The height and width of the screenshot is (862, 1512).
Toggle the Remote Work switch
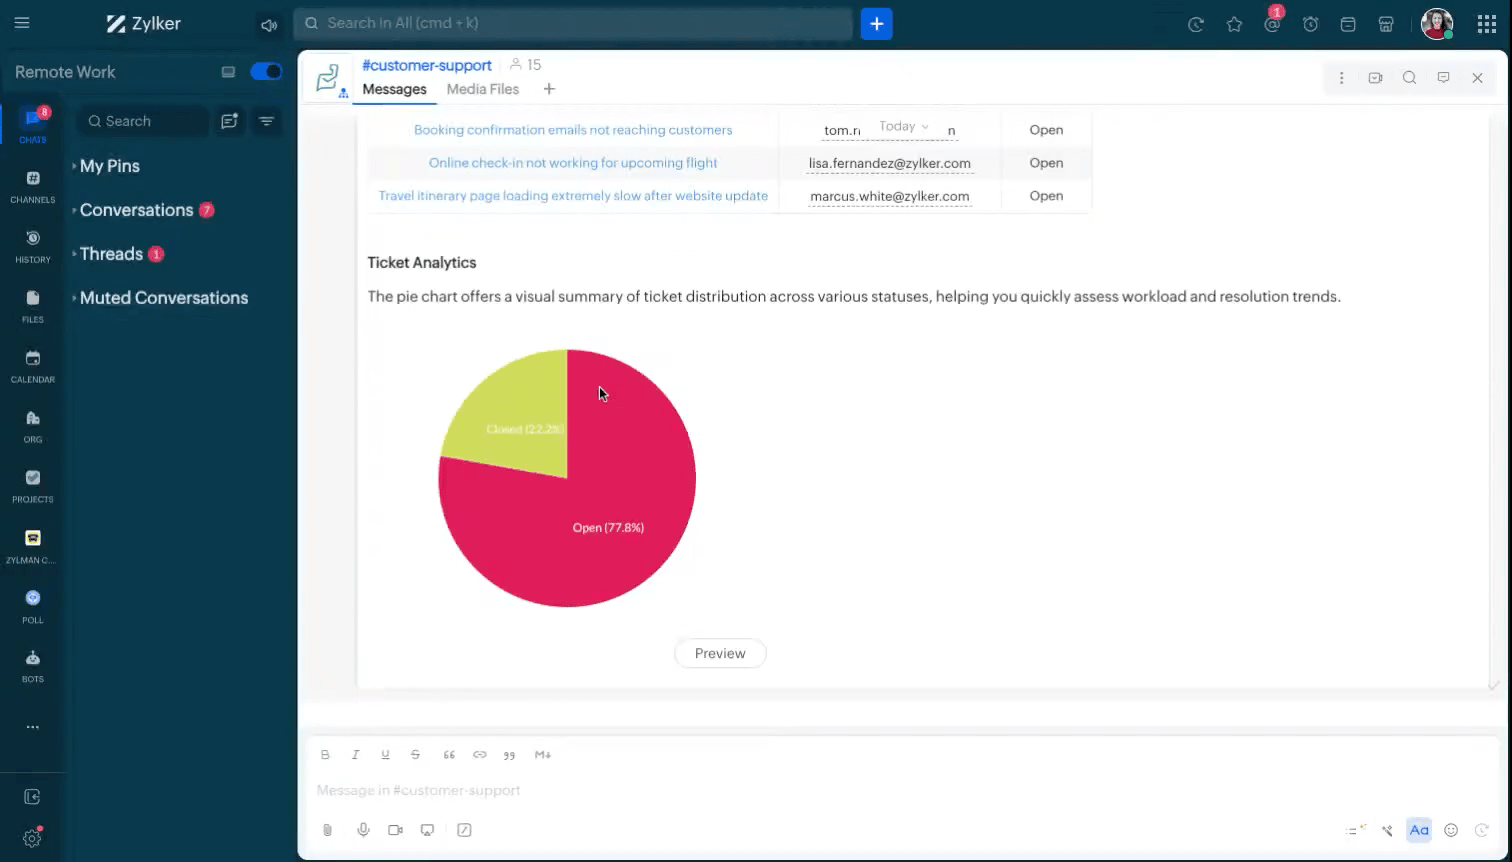pyautogui.click(x=266, y=72)
